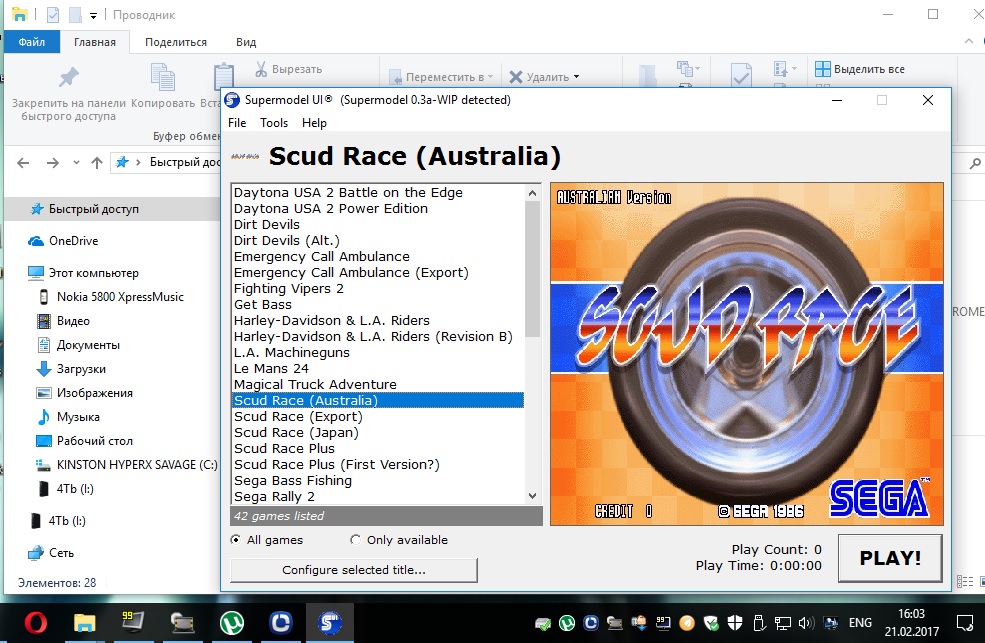Select the Главная ribbon tab

pyautogui.click(x=95, y=42)
